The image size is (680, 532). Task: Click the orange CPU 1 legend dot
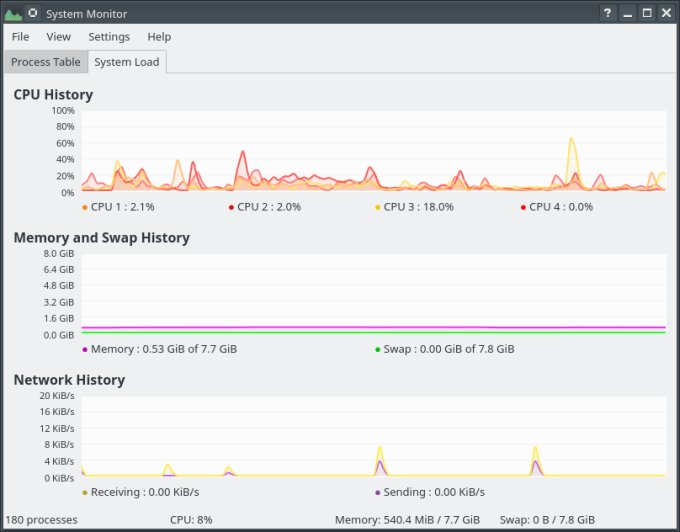[x=85, y=207]
